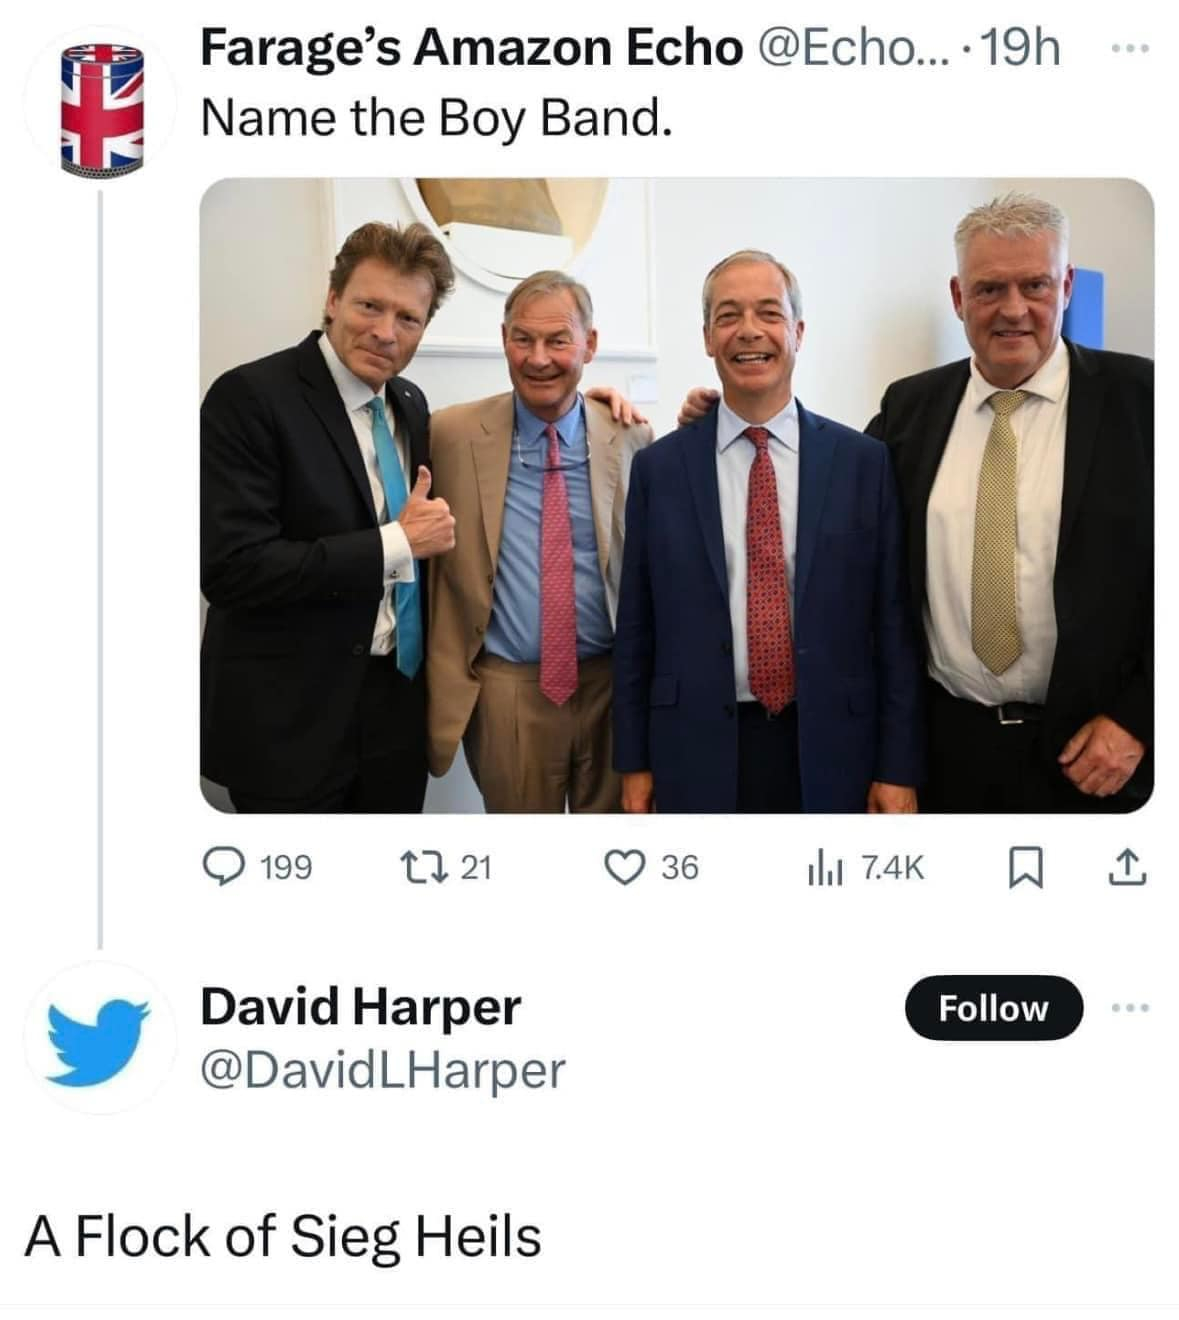The width and height of the screenshot is (1179, 1320).
Task: Click the "A Flock of Sieg Heils" reply text
Action: [283, 1236]
